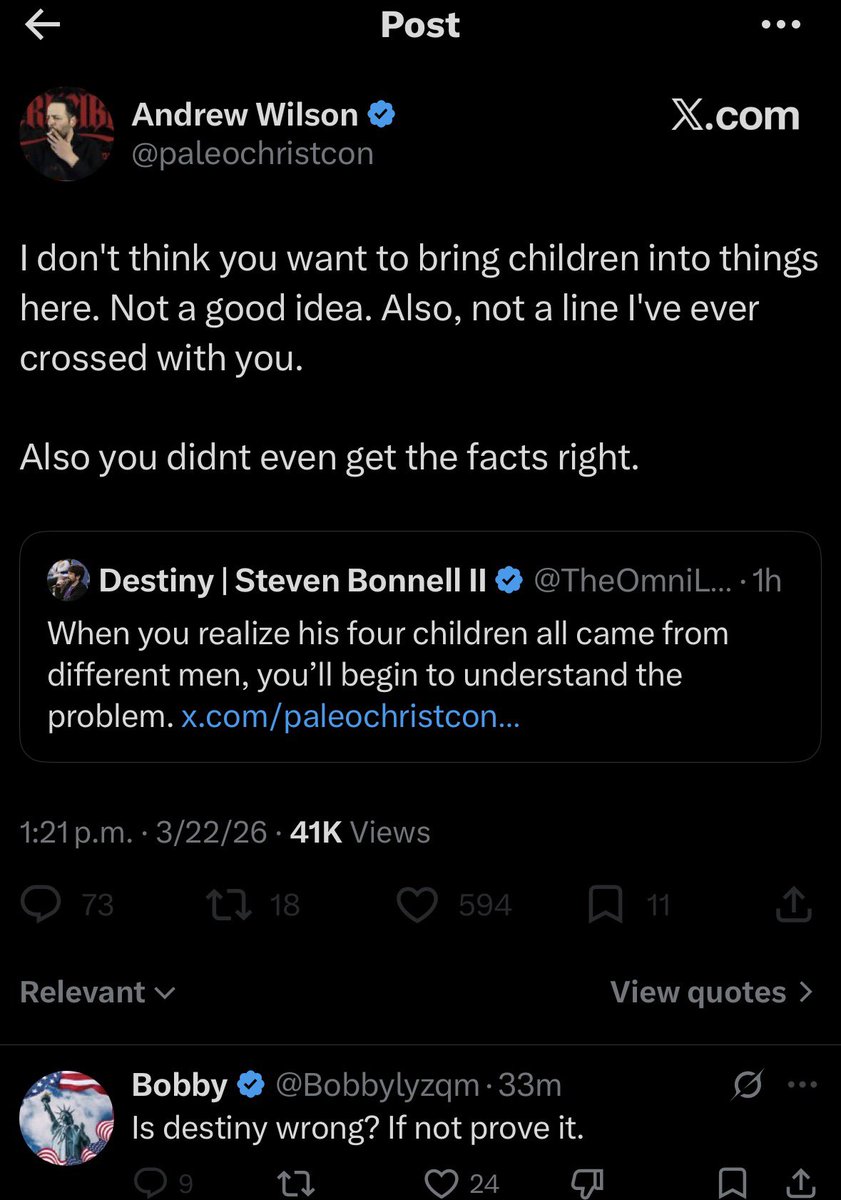Tap the reply icon on Bobby's comment
Image resolution: width=841 pixels, height=1200 pixels.
[159, 1182]
